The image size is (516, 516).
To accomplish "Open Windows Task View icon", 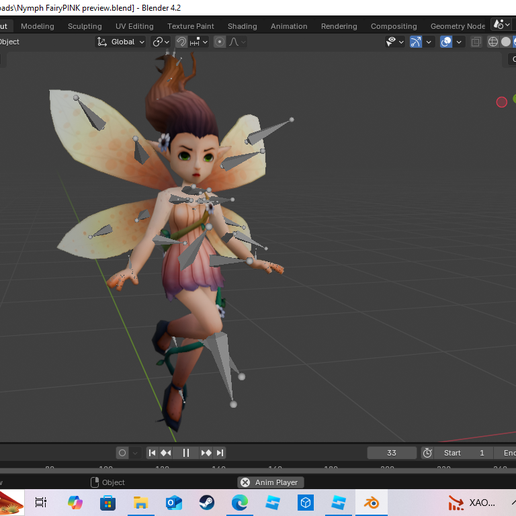I will (x=41, y=503).
